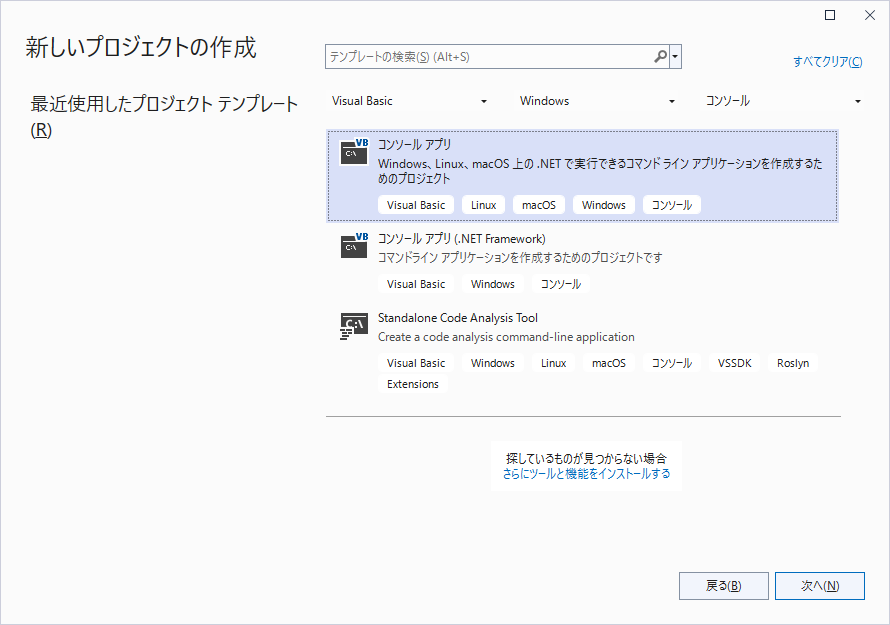The width and height of the screenshot is (890, 625).
Task: Expand the Windows platform filter dropdown
Action: pyautogui.click(x=597, y=101)
